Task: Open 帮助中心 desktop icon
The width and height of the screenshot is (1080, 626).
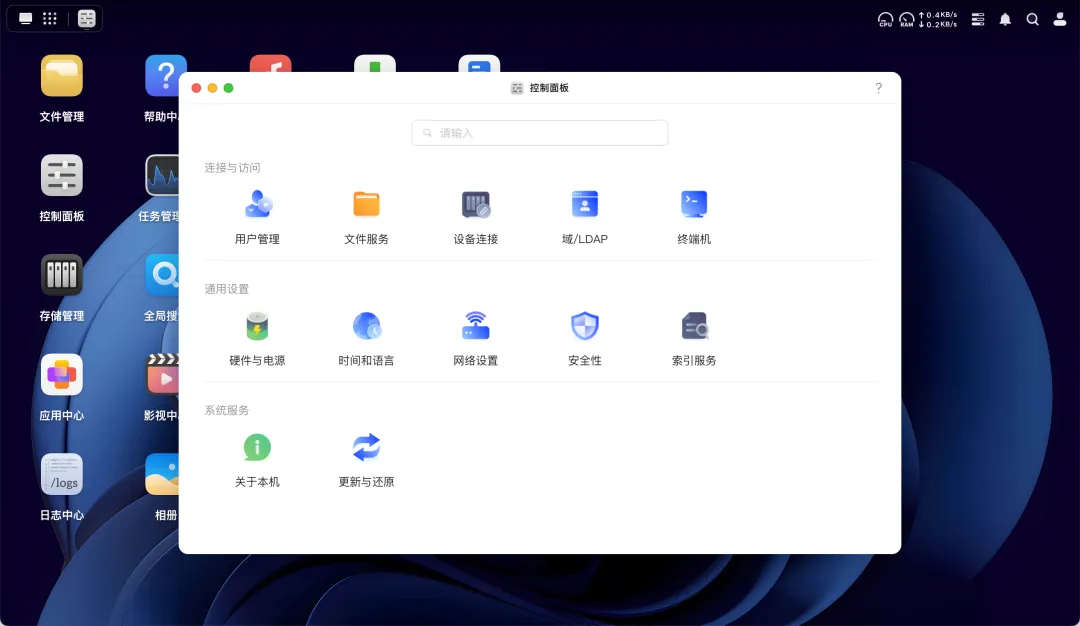Action: (x=163, y=89)
